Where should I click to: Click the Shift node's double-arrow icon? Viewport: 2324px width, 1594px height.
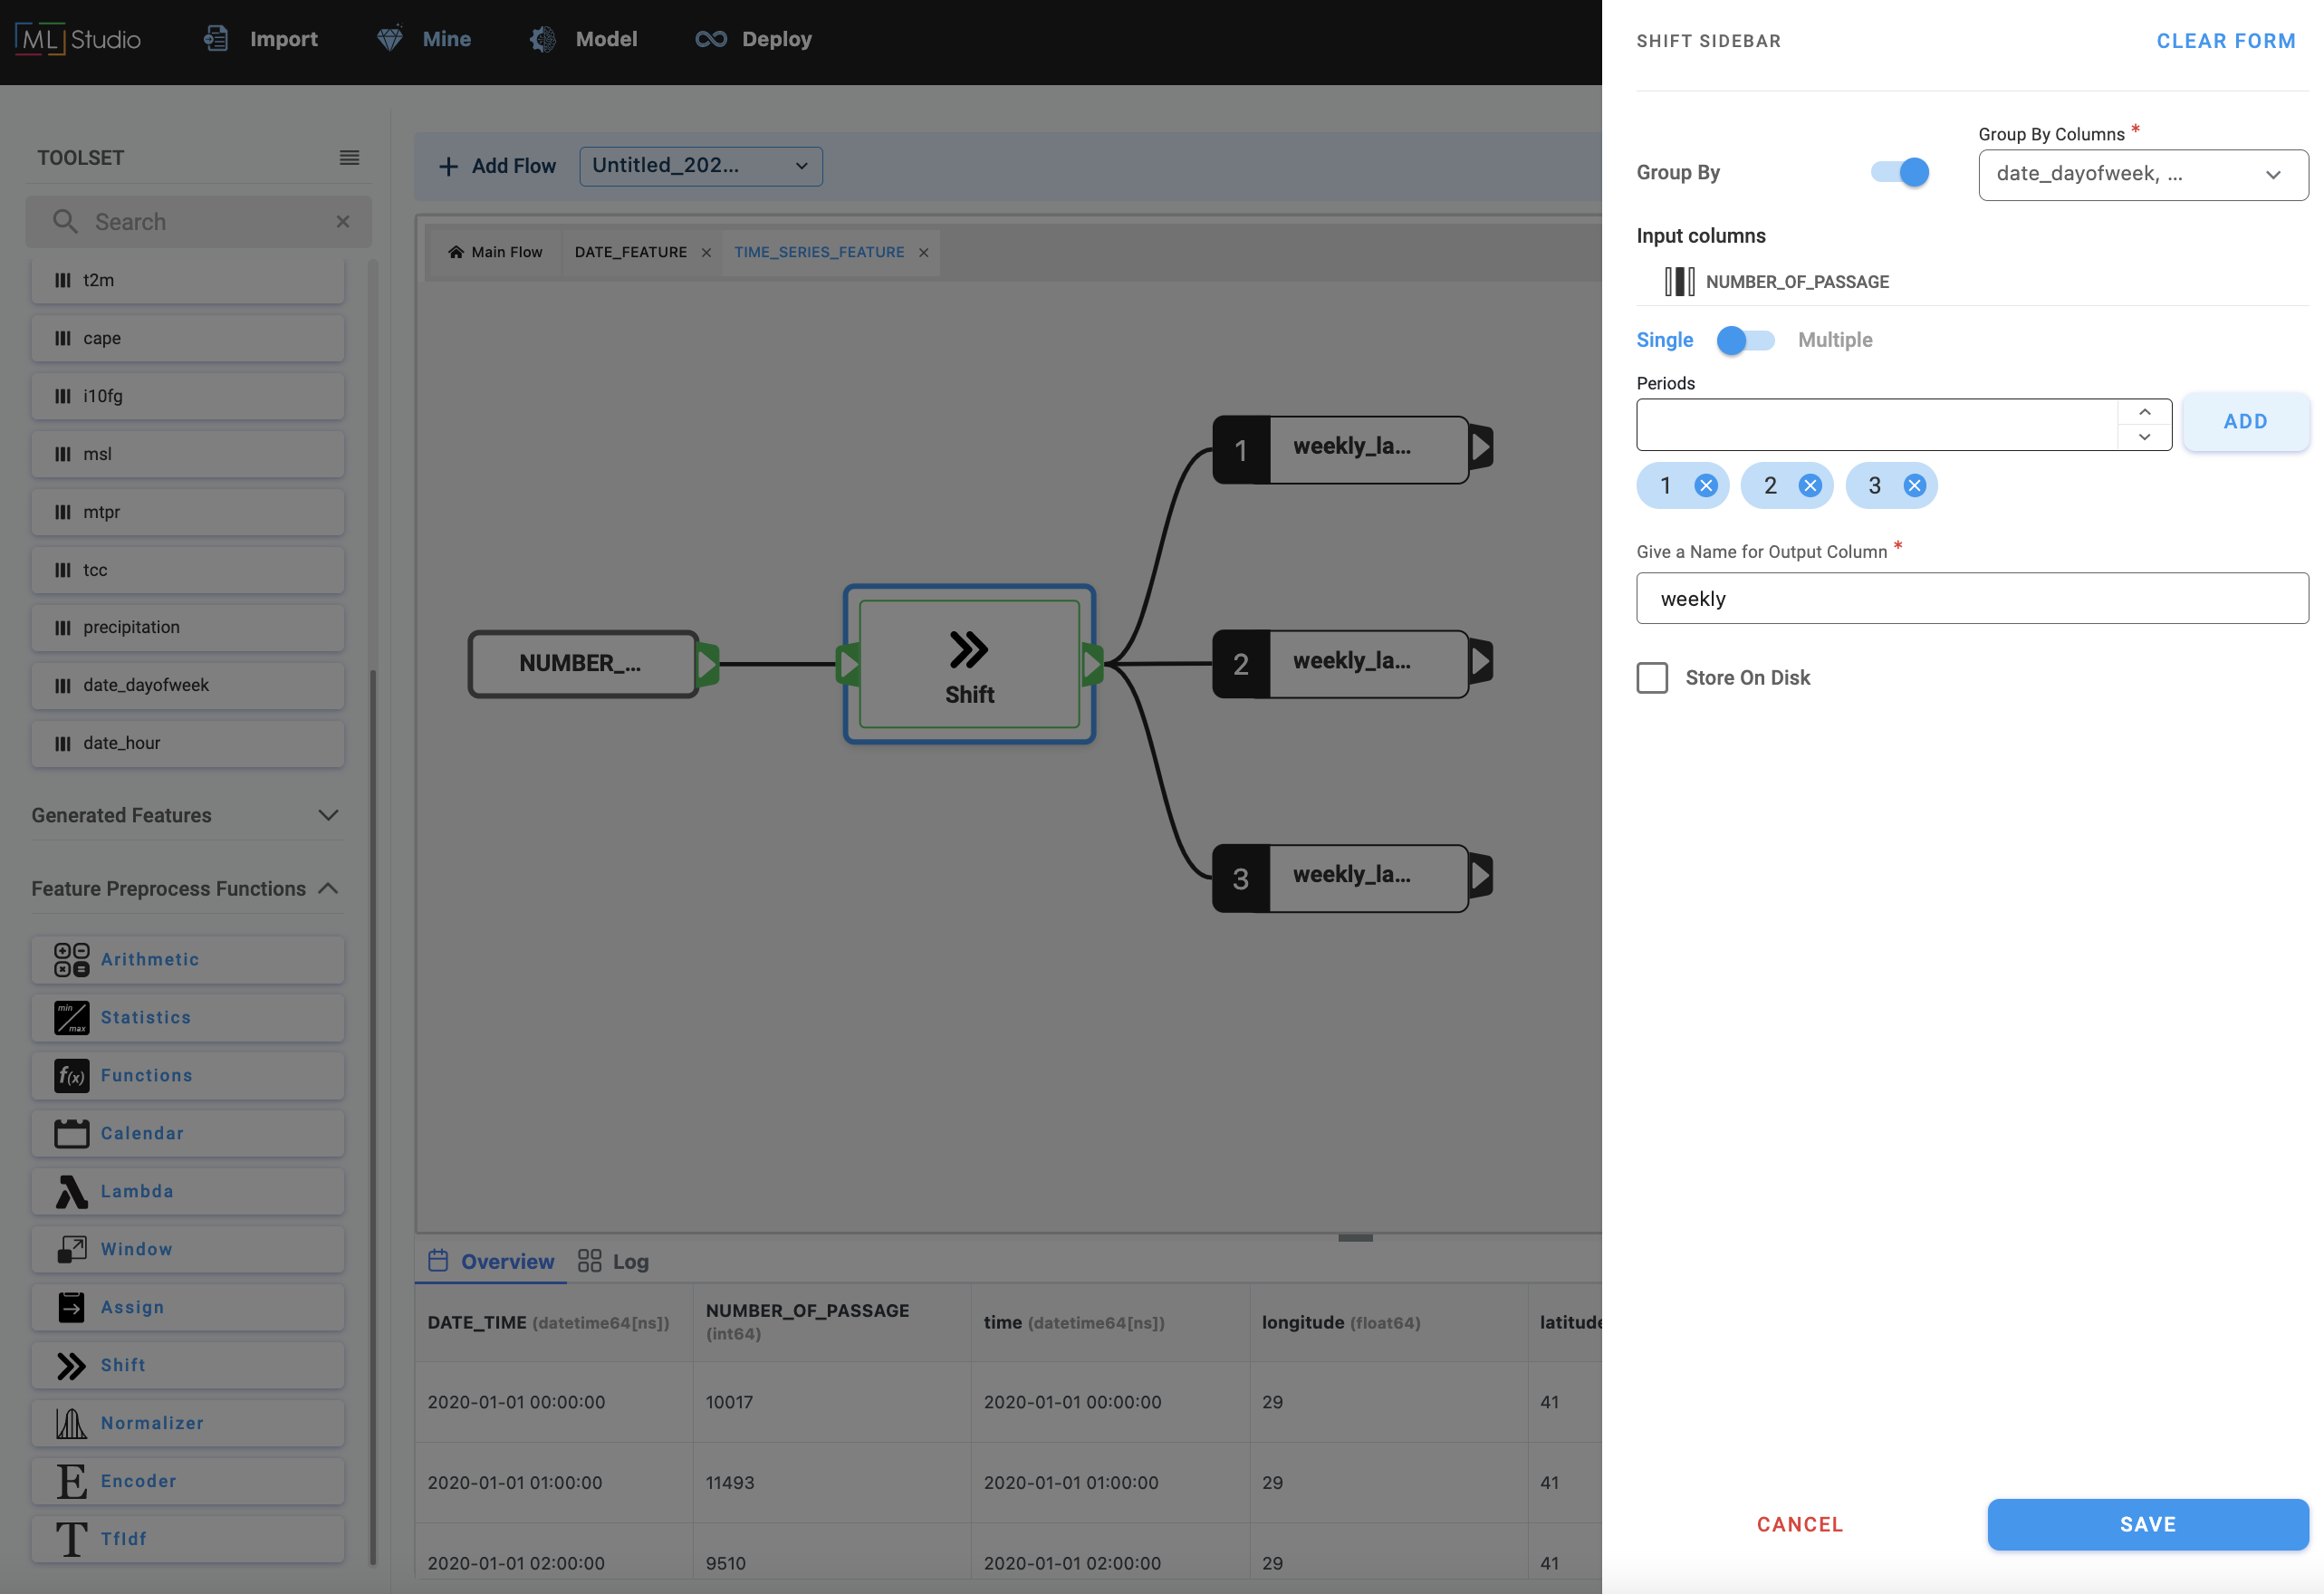[968, 650]
